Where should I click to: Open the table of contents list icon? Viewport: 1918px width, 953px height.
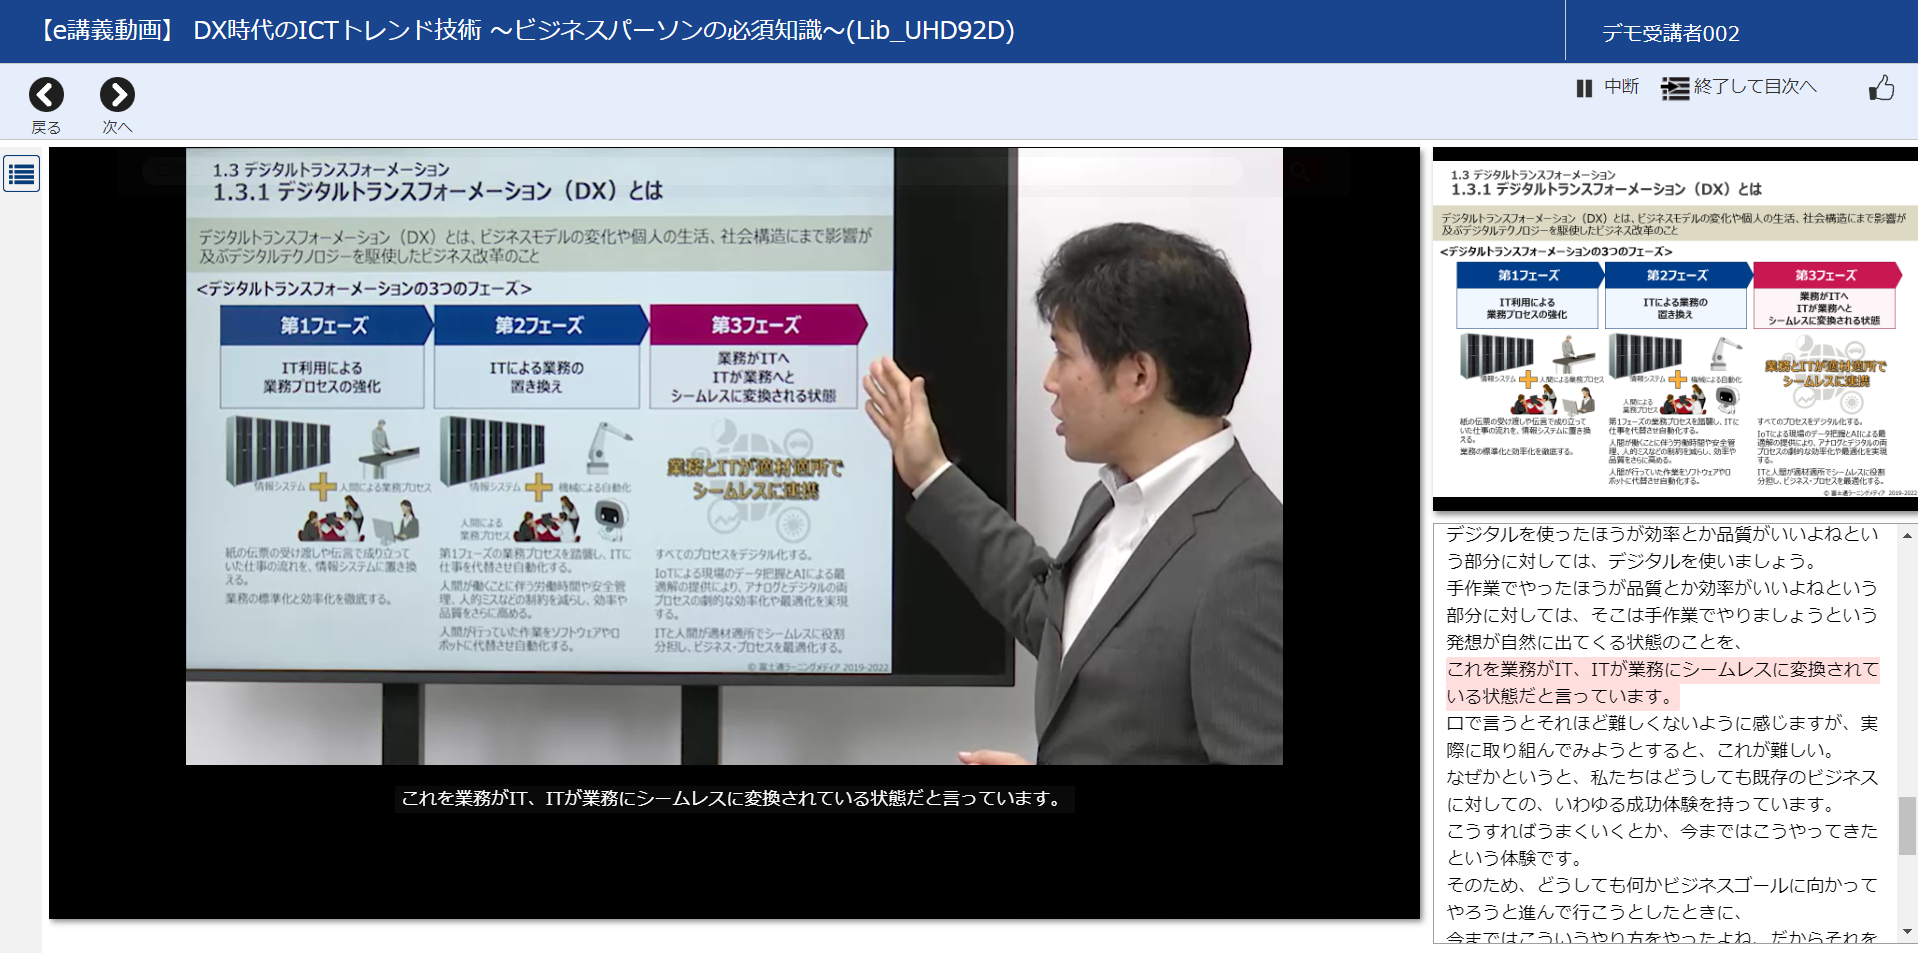[x=21, y=174]
